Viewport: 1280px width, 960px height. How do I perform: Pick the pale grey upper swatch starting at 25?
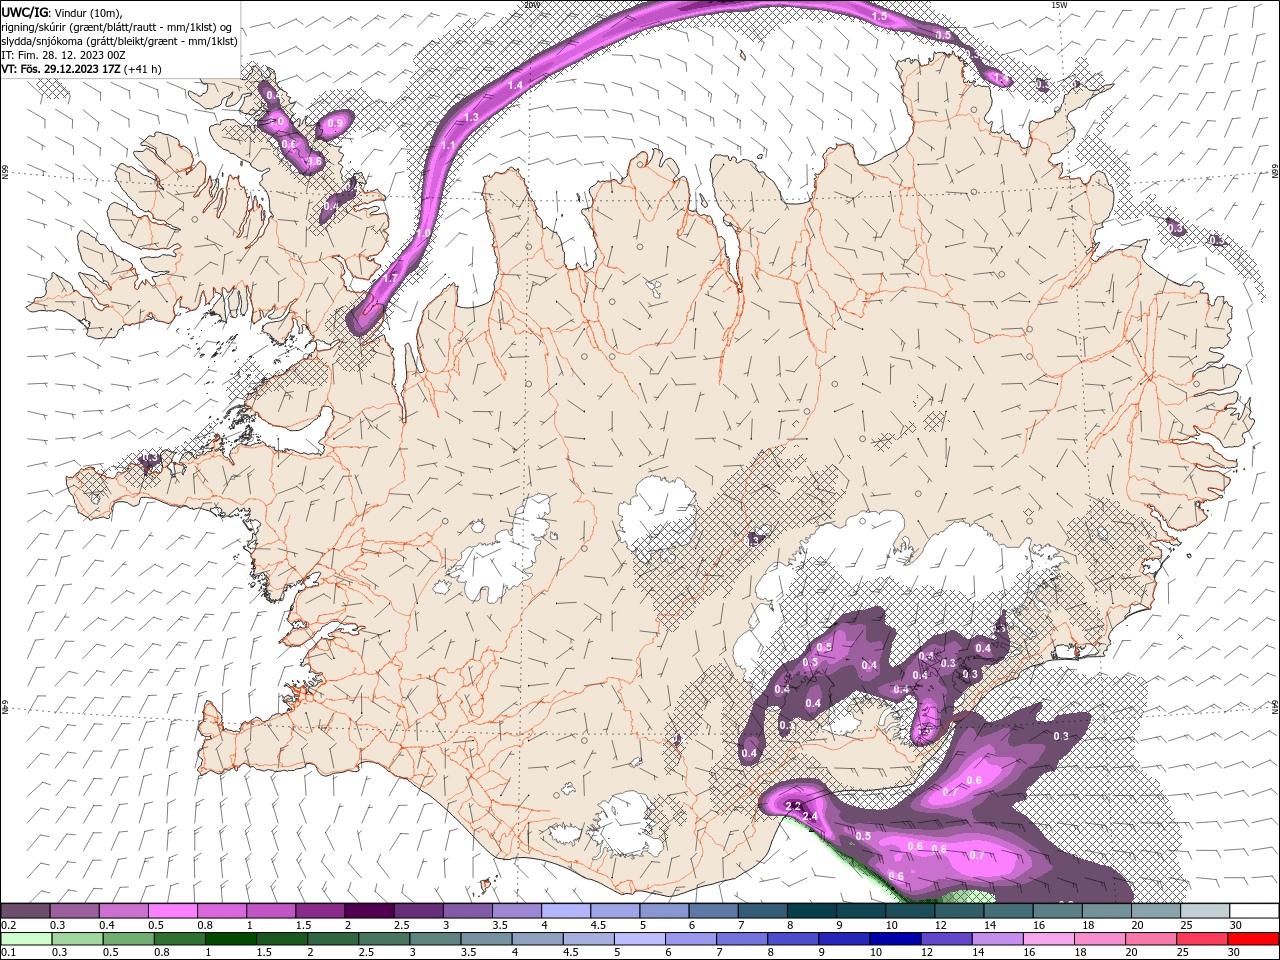tap(1205, 911)
